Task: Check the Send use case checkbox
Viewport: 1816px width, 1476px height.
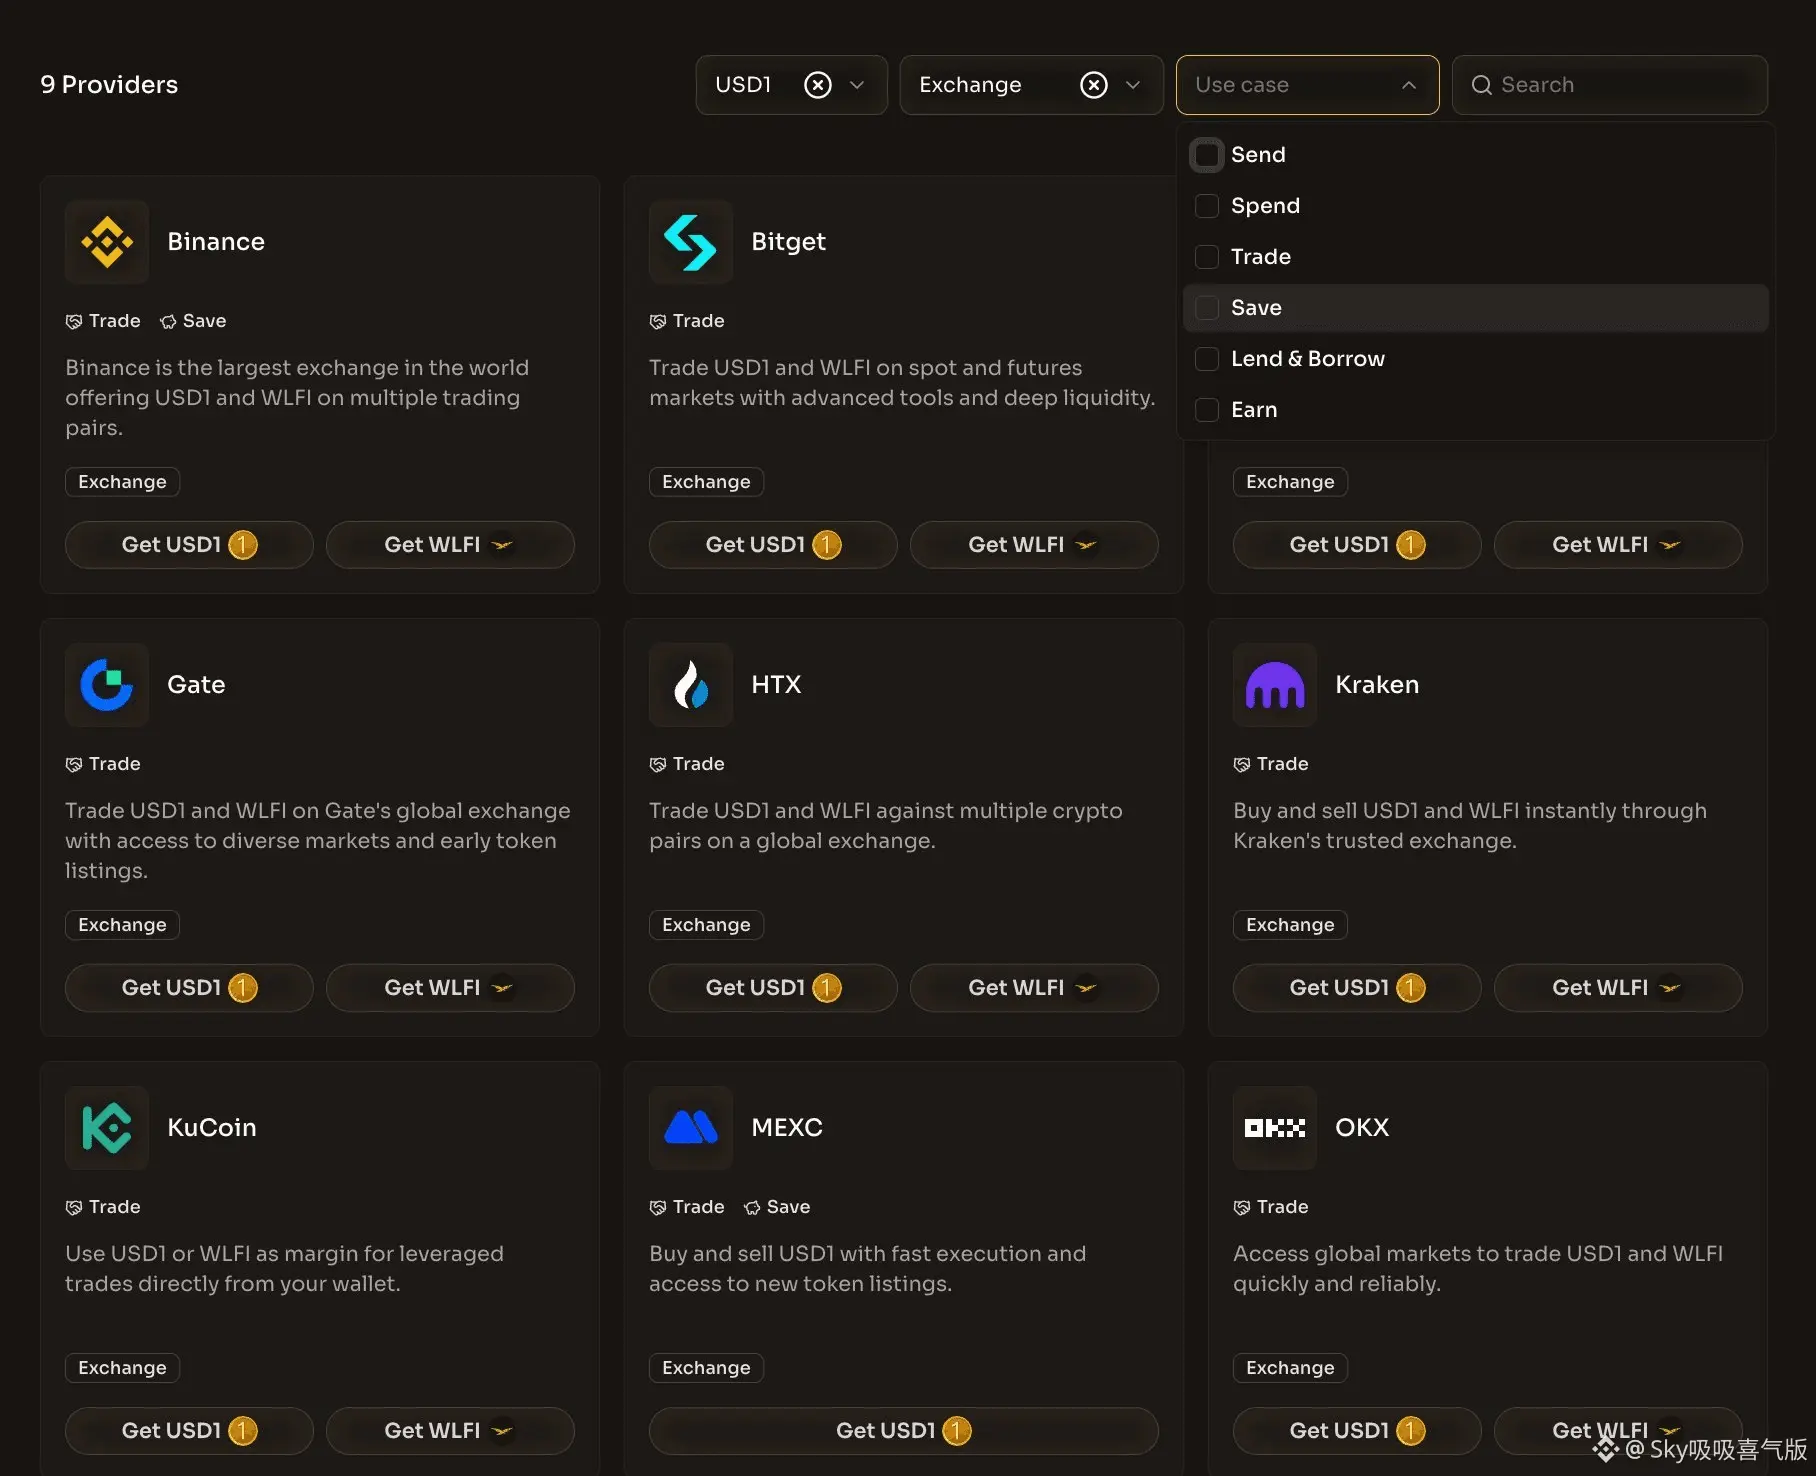Action: 1207,155
